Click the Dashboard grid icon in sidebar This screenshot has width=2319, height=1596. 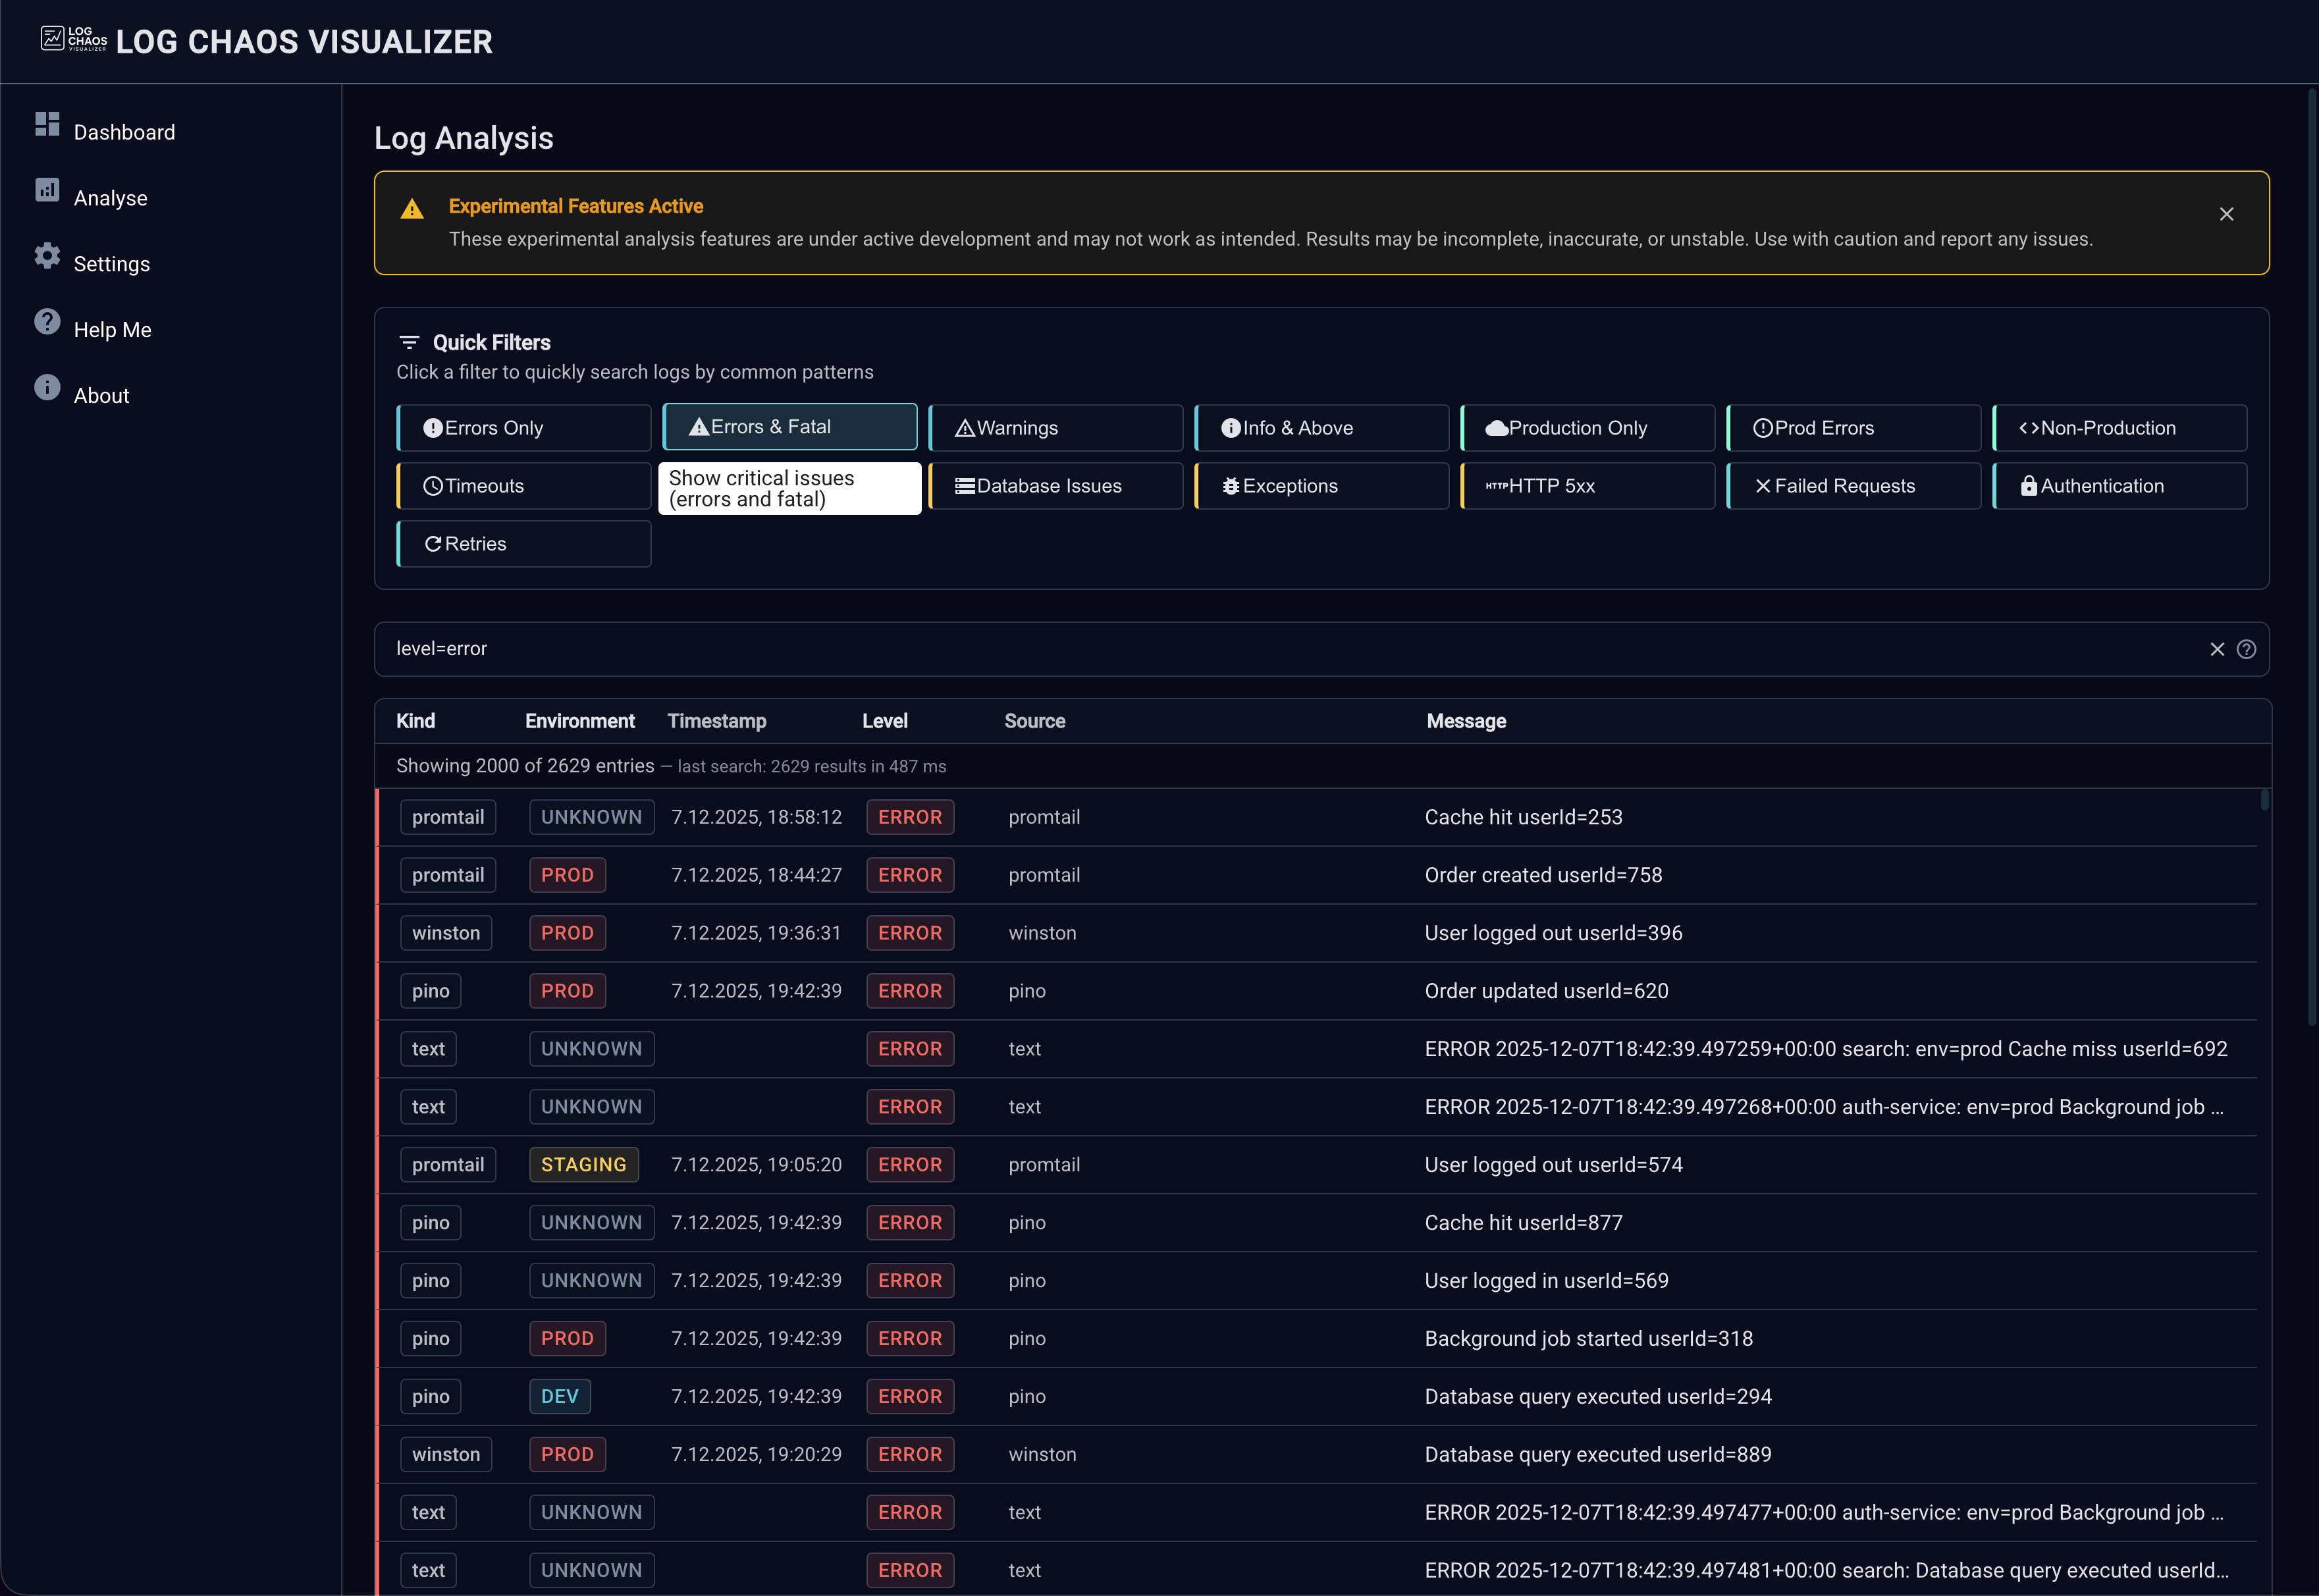pos(47,124)
